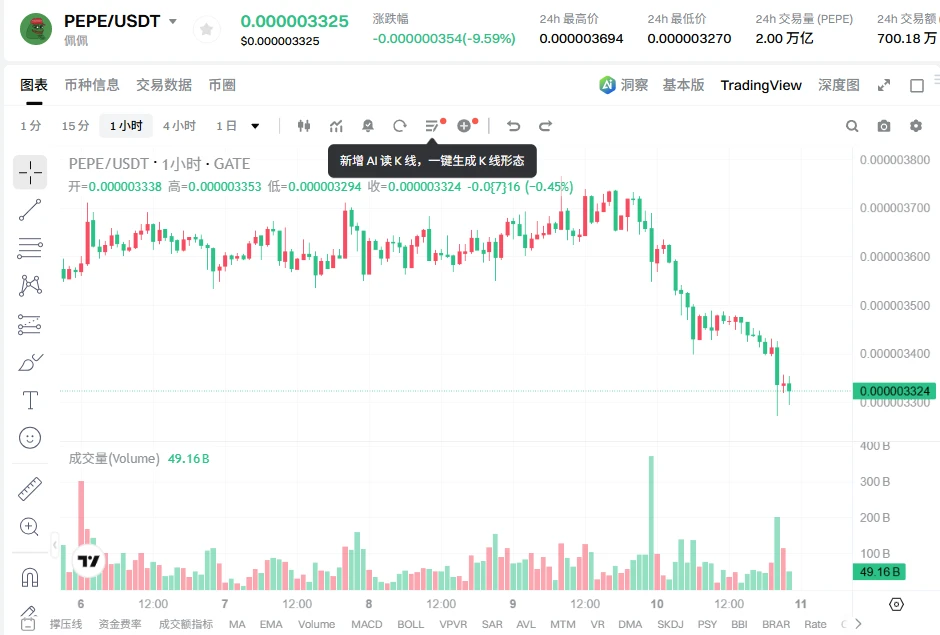Select the prediction measurement tool
This screenshot has width=940, height=635.
pyautogui.click(x=30, y=324)
